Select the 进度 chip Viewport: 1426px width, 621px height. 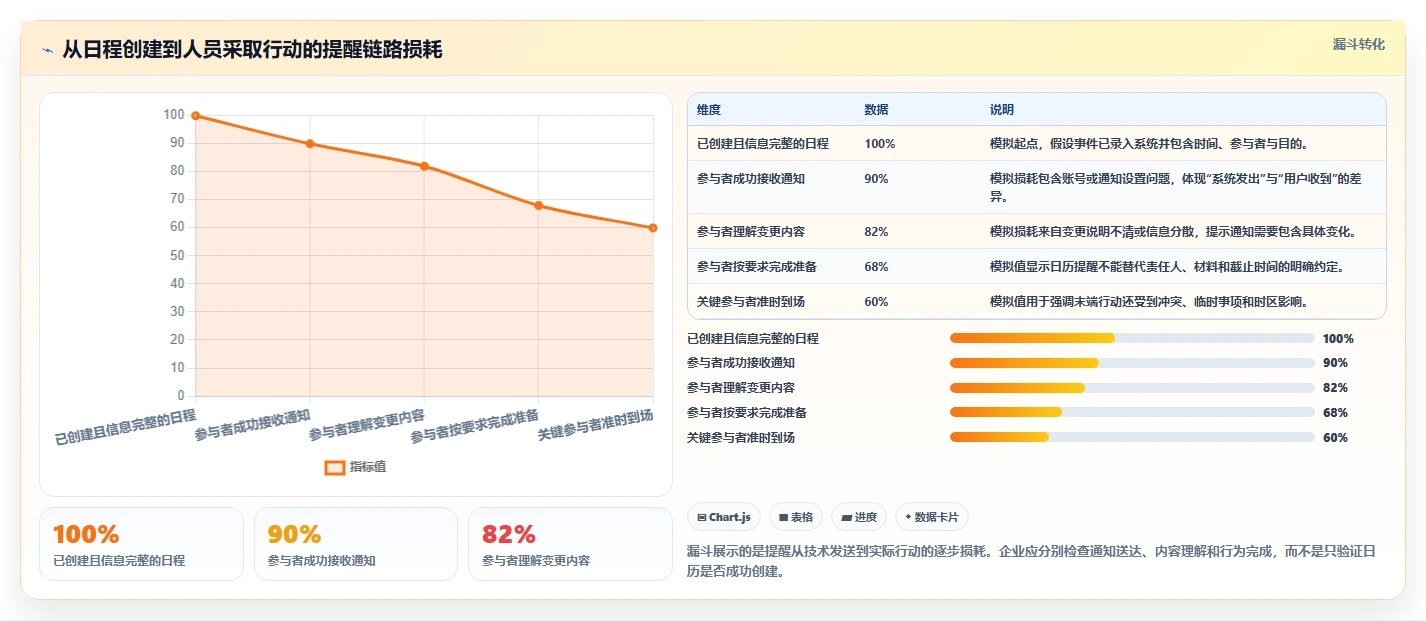(x=859, y=517)
